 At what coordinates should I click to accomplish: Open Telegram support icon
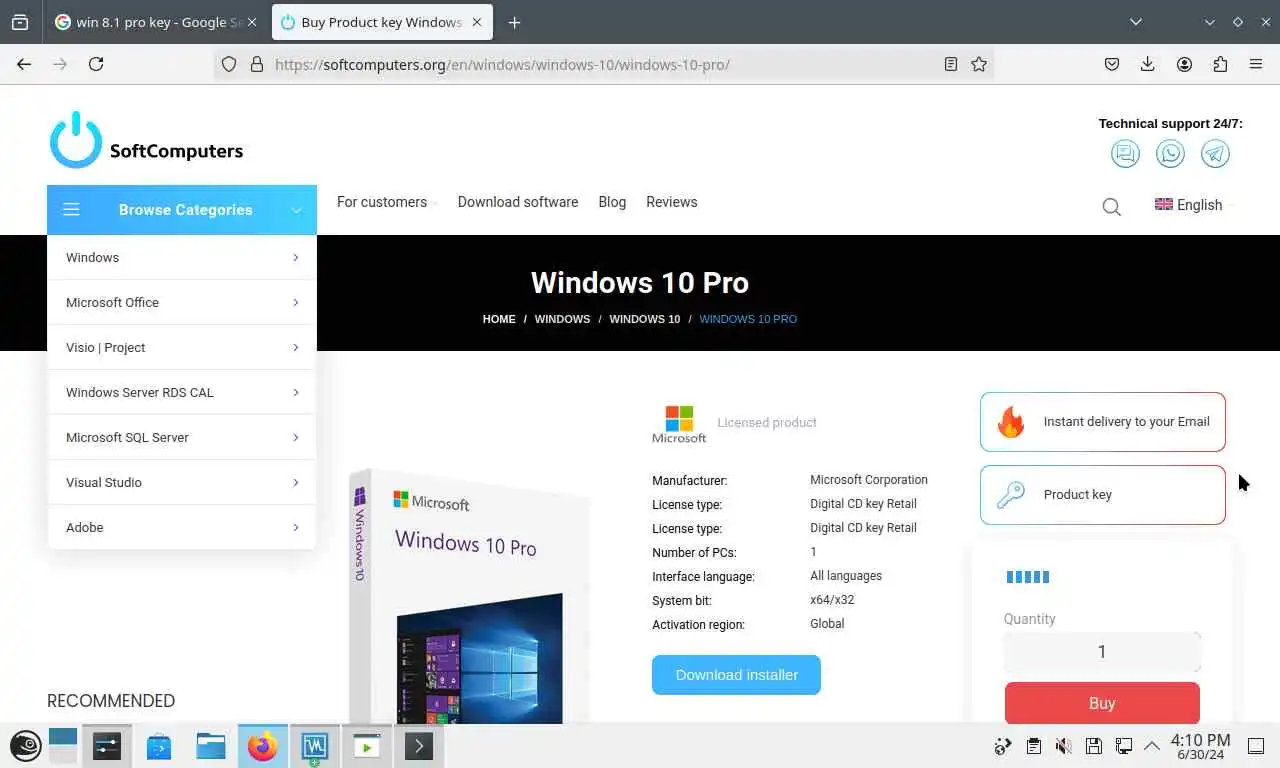click(x=1215, y=153)
